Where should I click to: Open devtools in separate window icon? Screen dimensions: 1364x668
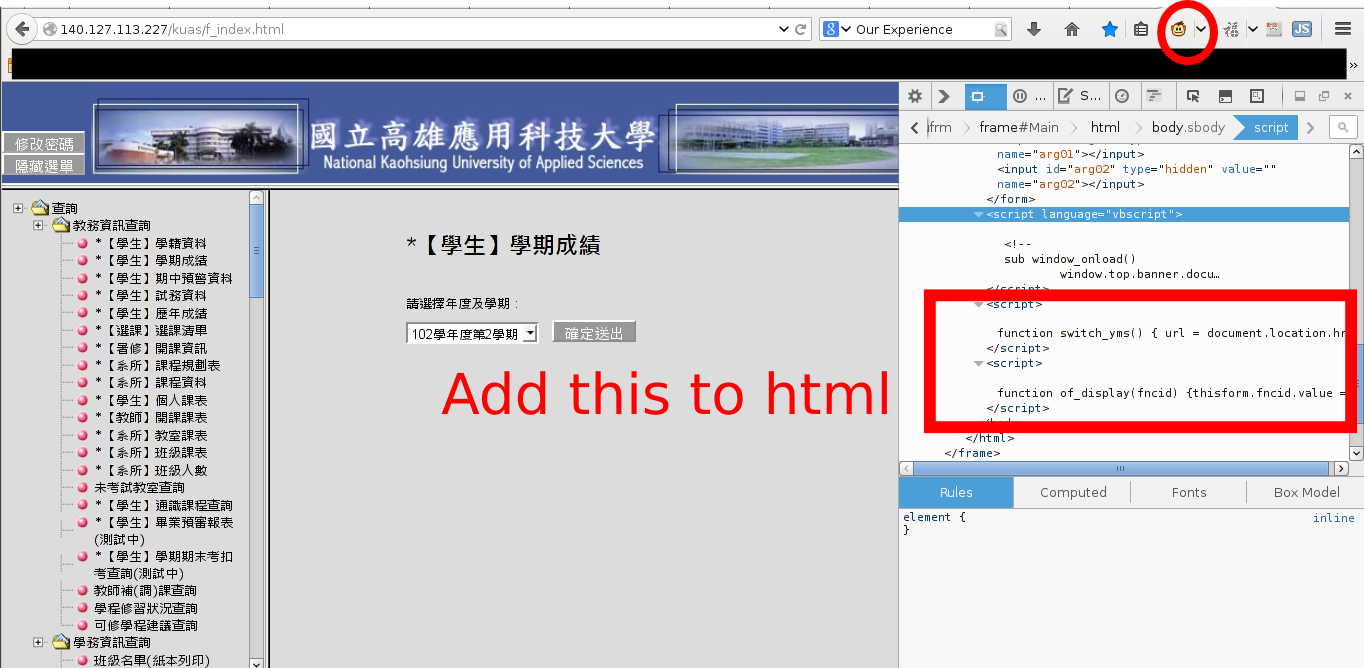pos(1324,96)
